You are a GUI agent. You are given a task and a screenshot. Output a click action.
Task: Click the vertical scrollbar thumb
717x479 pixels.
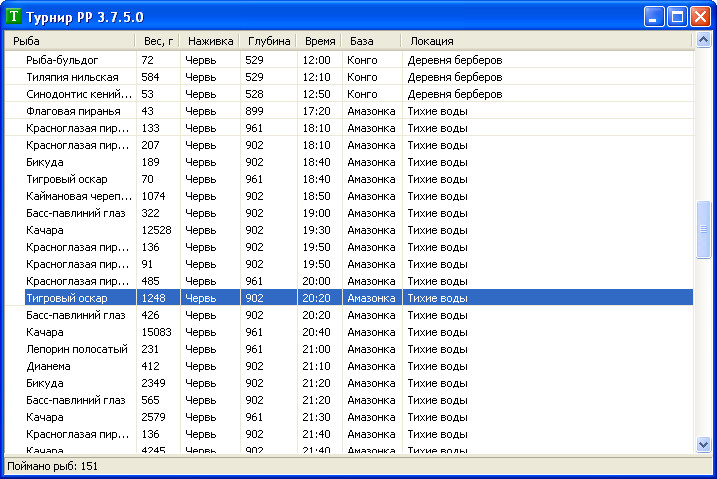[x=703, y=229]
